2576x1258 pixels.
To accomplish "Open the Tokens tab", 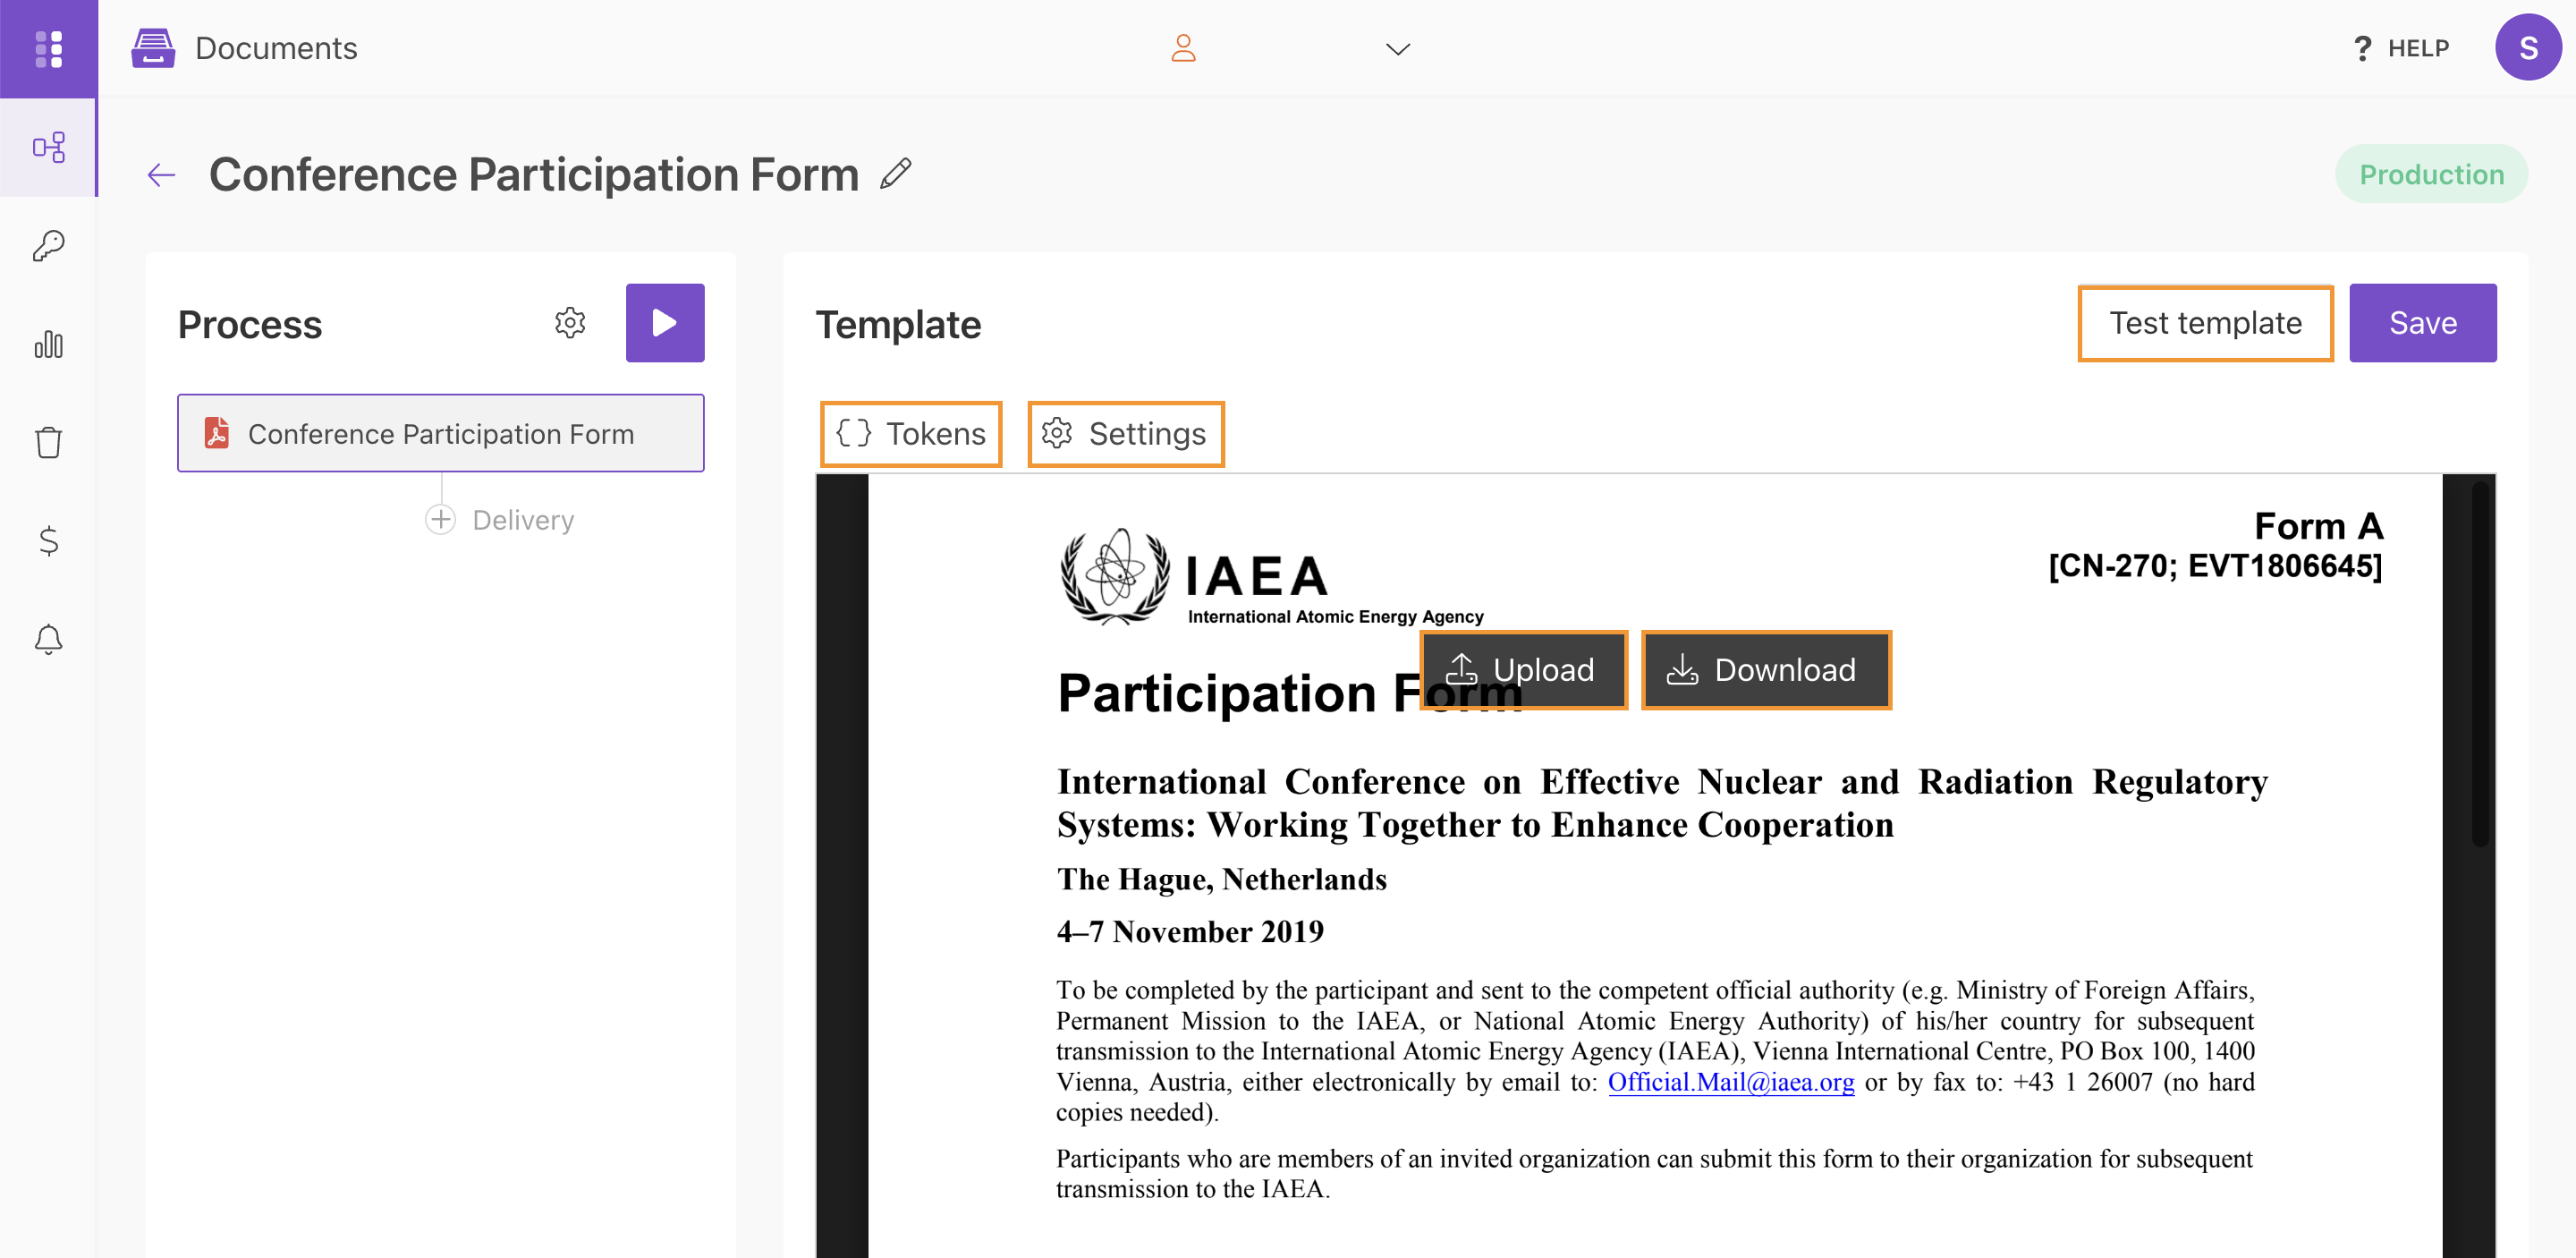I will coord(911,434).
